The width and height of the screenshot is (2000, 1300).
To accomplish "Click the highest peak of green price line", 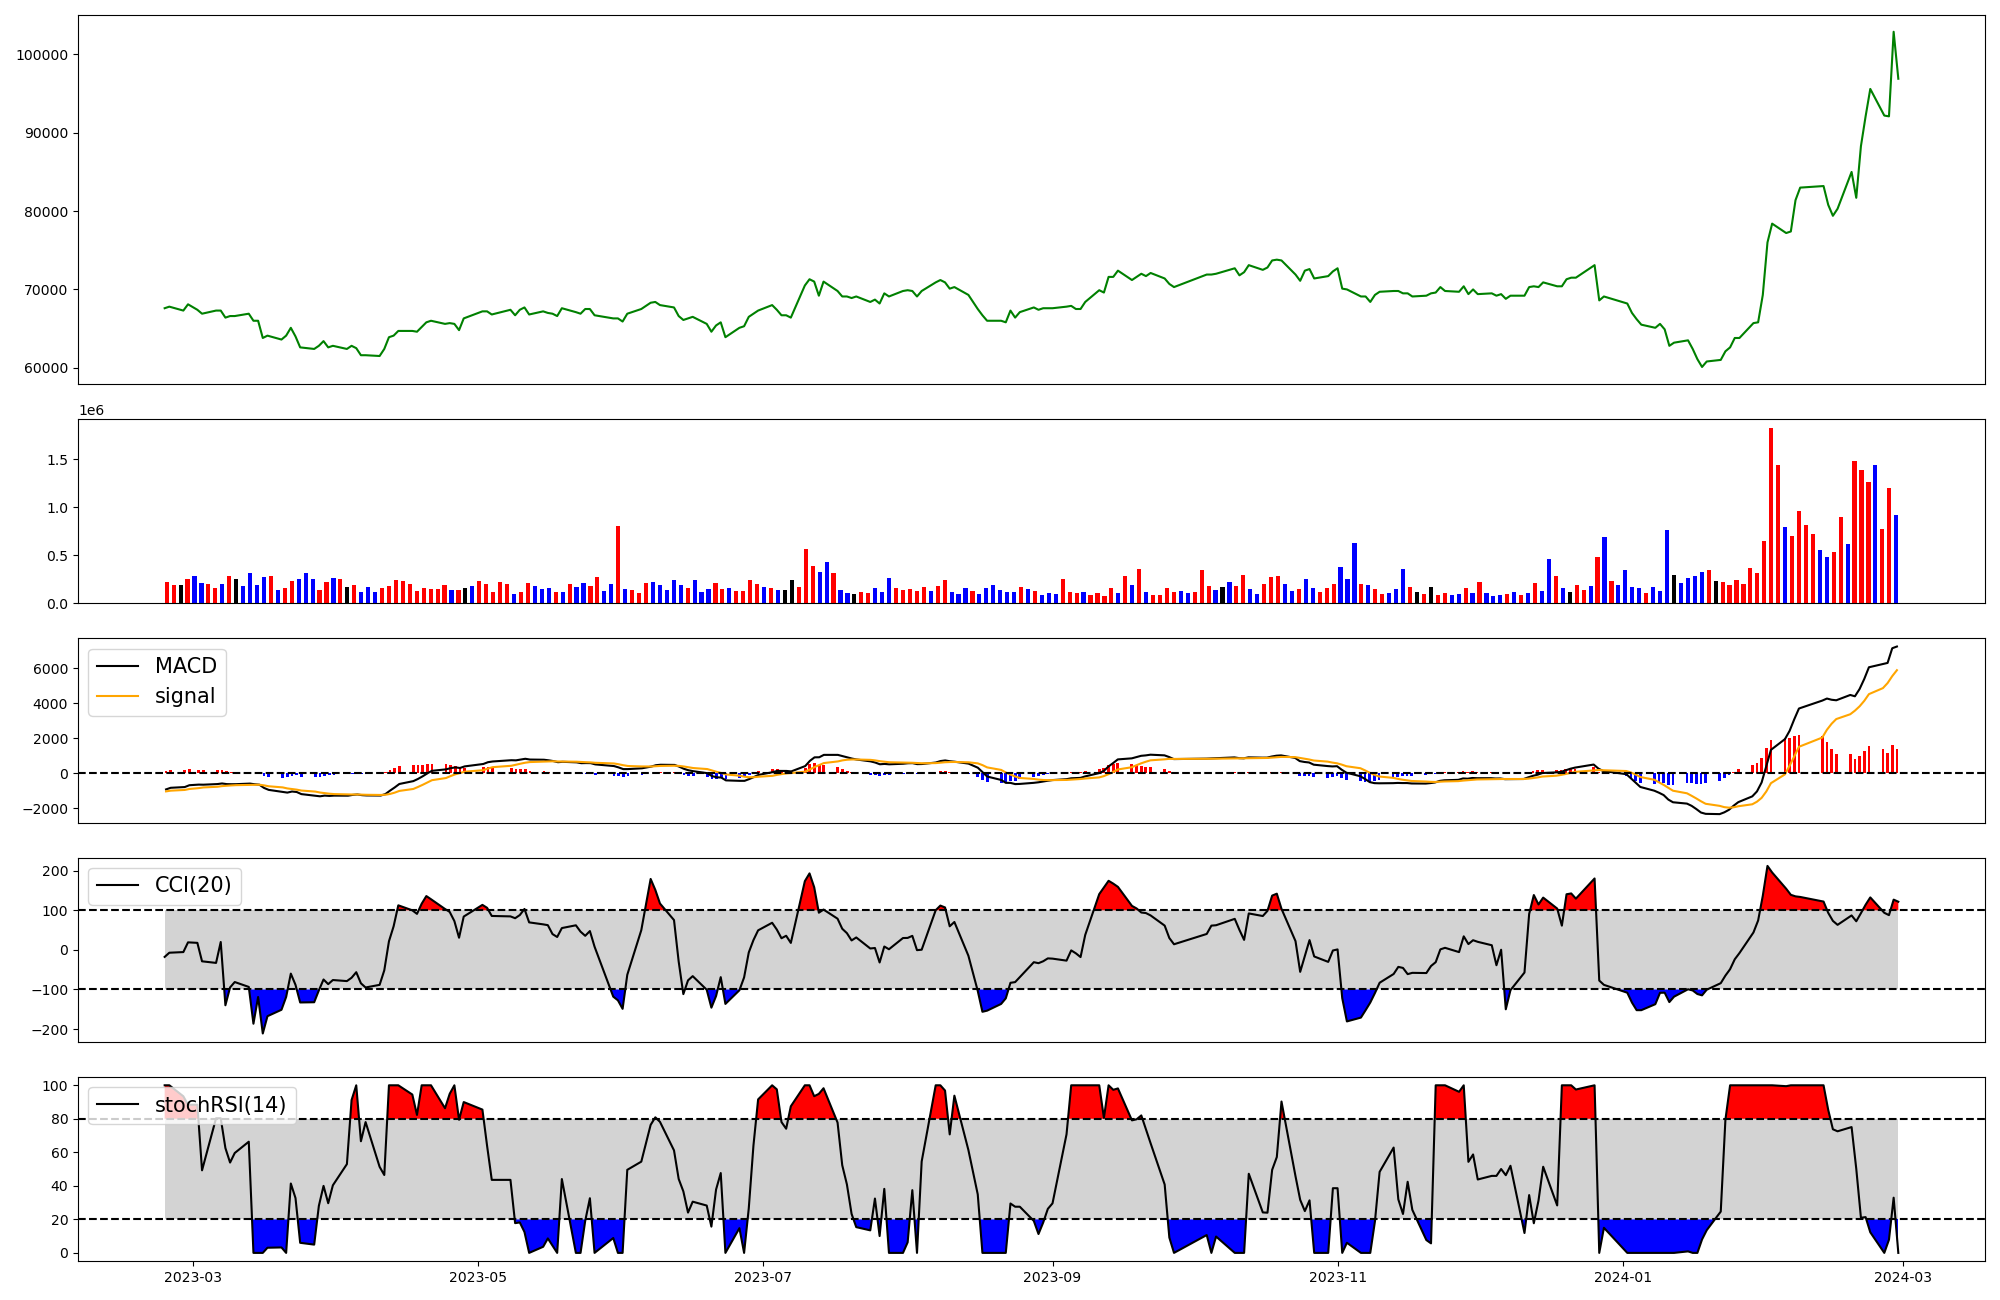I will (x=1893, y=33).
